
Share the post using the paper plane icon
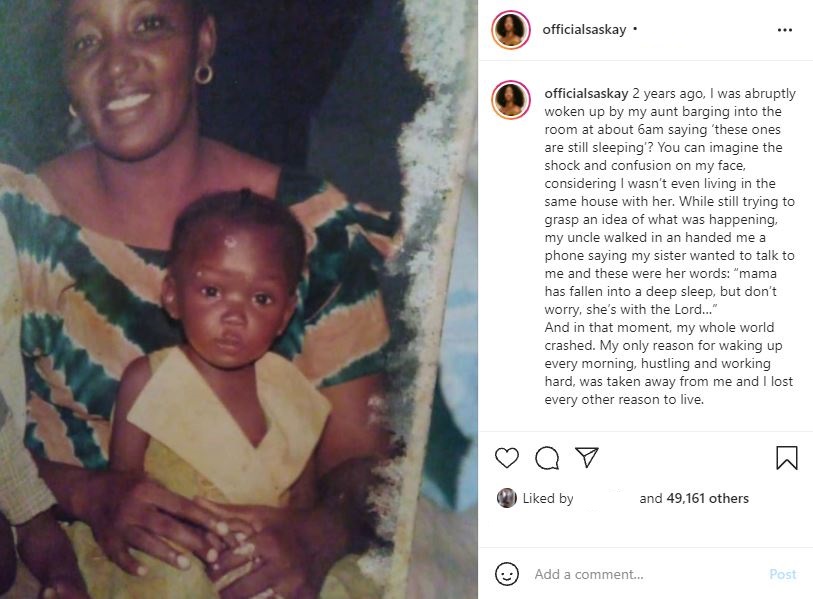pos(587,457)
